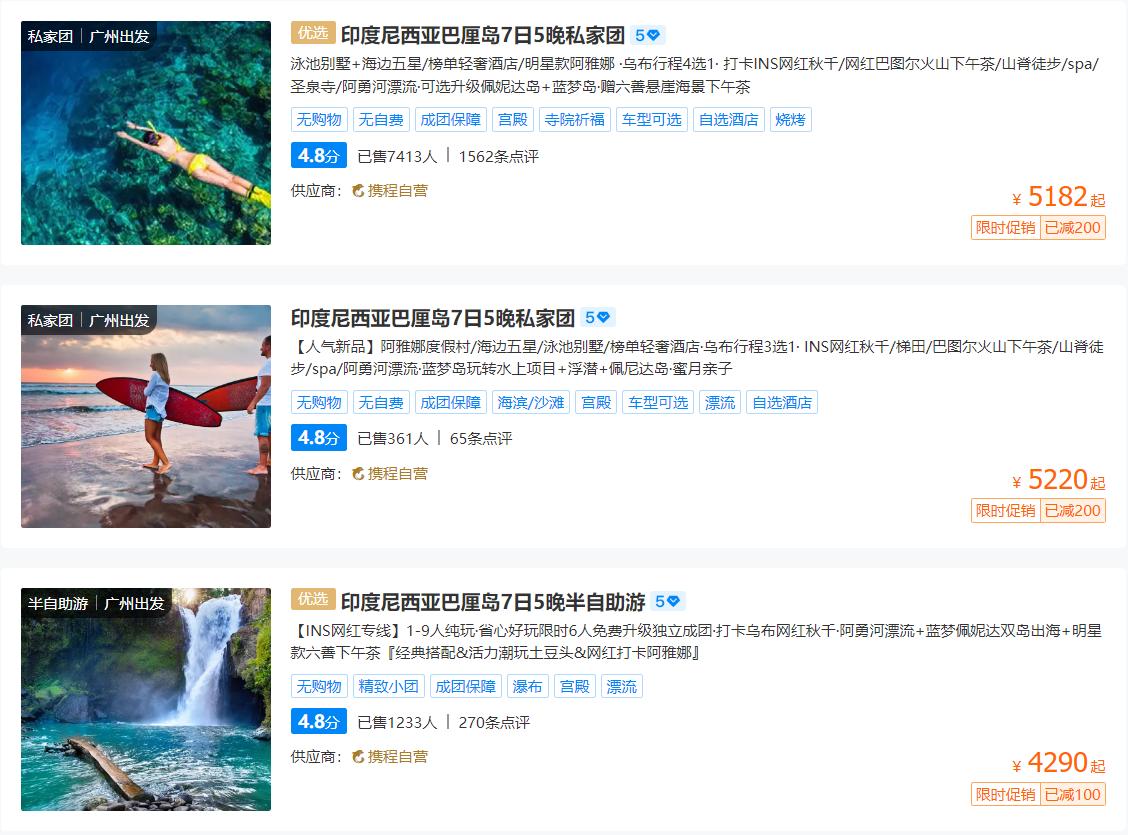Open the snorkeling photo thumbnail

click(x=146, y=133)
